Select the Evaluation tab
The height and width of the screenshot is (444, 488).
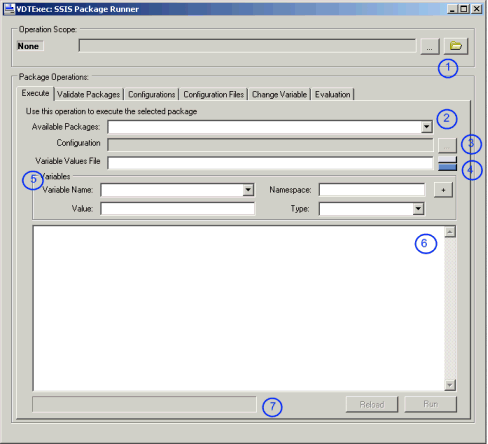pos(333,94)
